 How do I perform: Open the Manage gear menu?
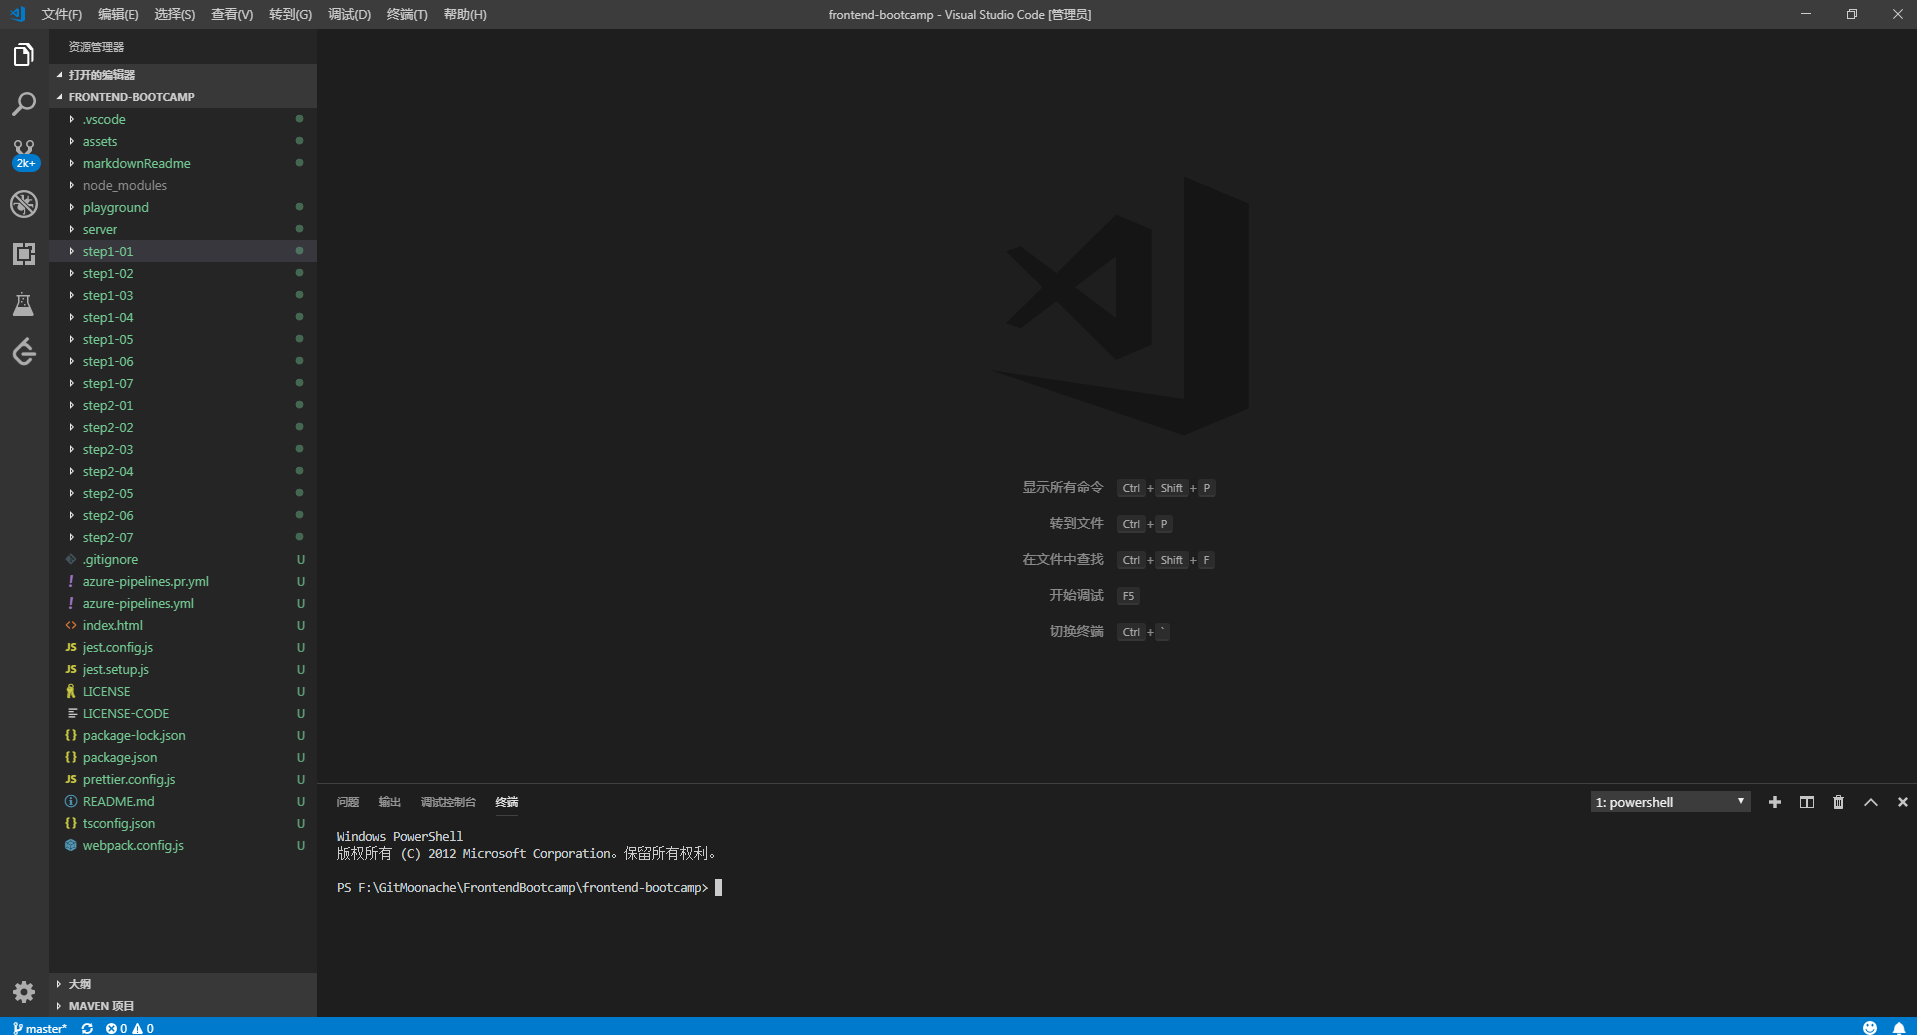pyautogui.click(x=24, y=992)
